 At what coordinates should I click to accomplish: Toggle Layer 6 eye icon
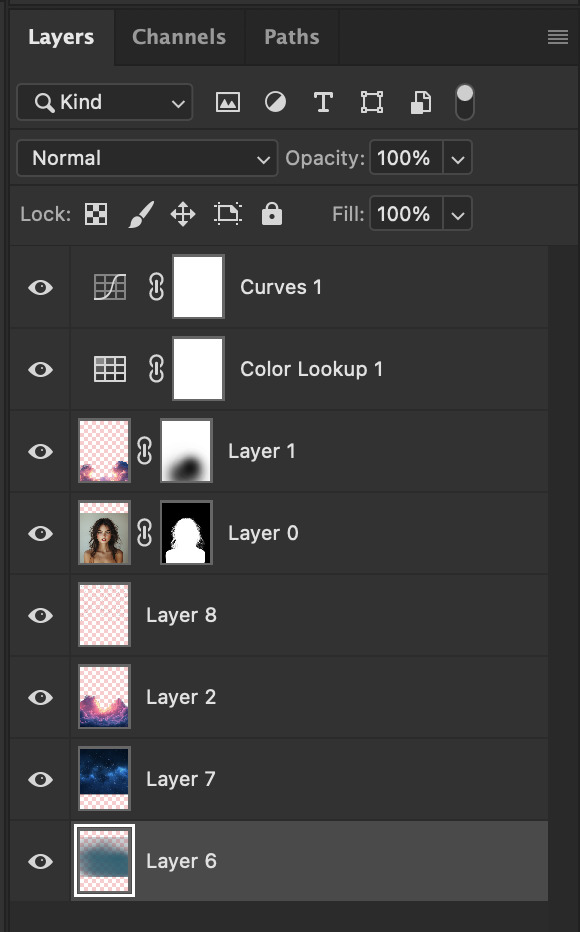40,862
